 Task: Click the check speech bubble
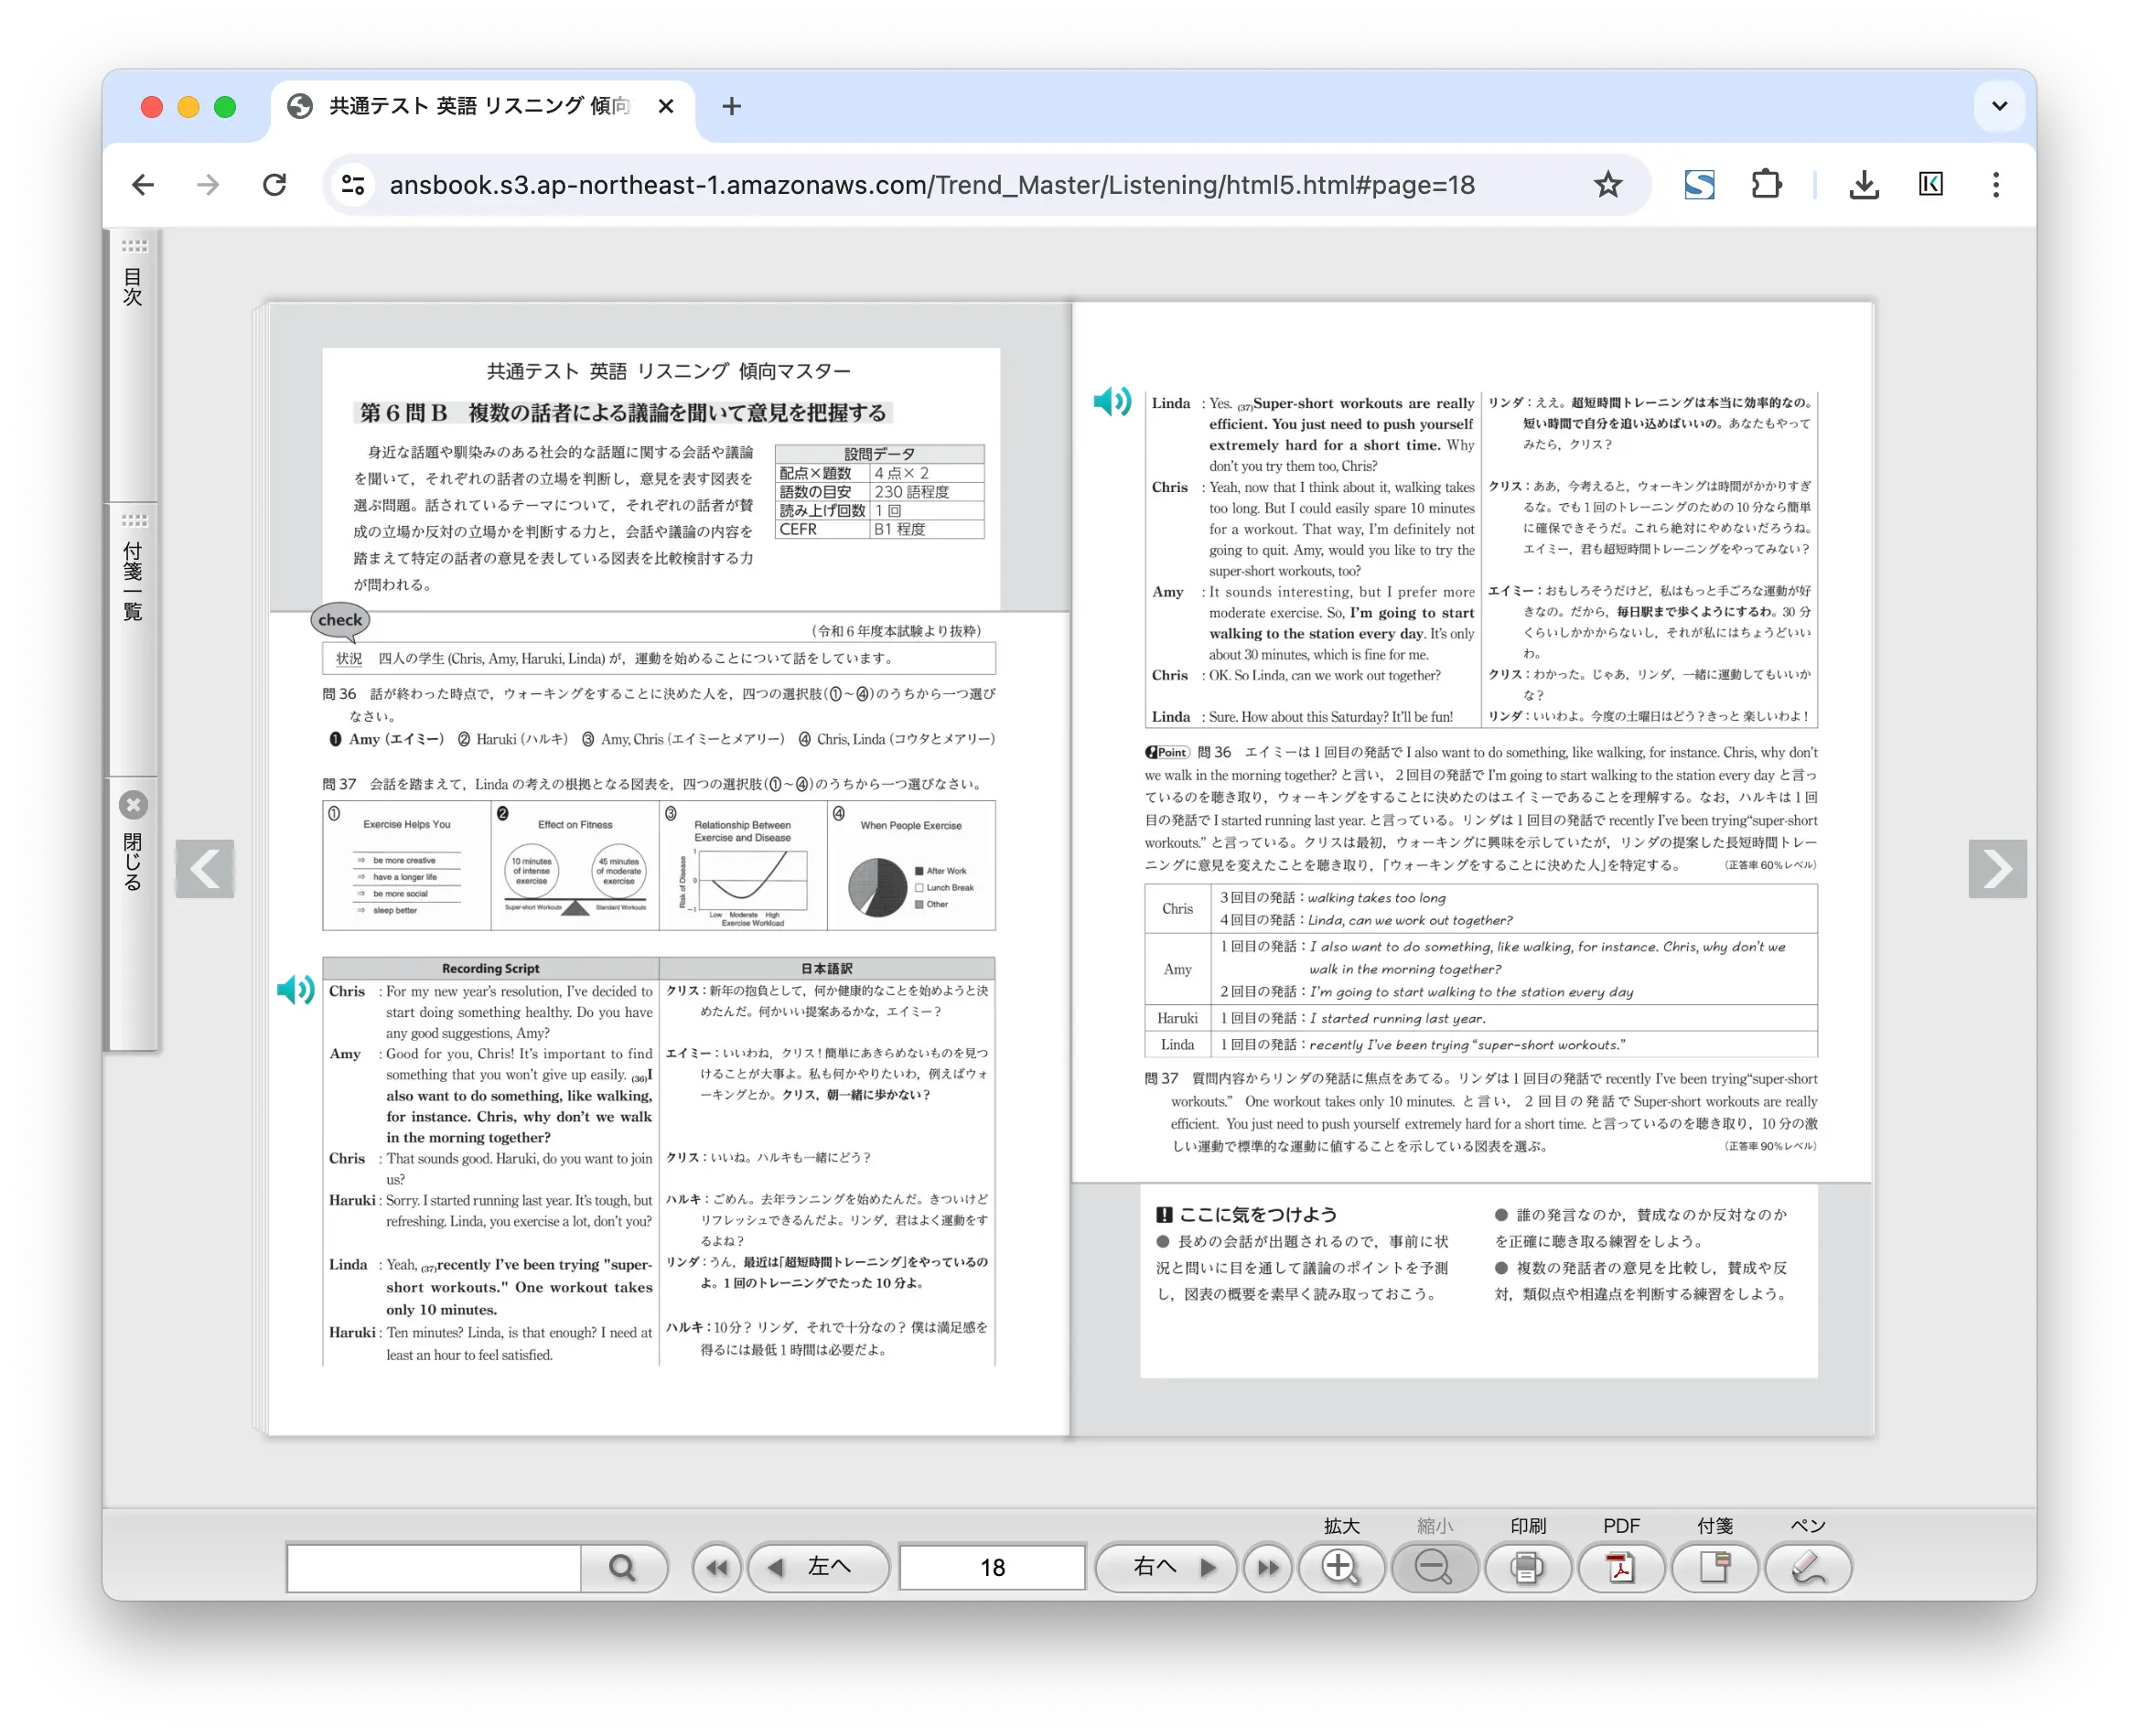coord(340,620)
